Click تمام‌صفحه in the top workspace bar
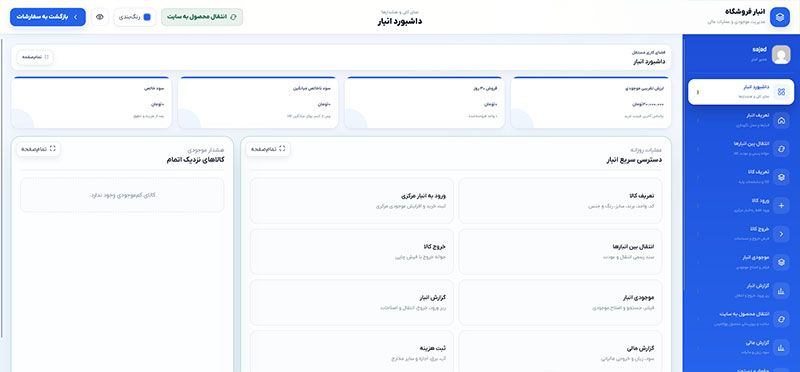 coord(35,57)
